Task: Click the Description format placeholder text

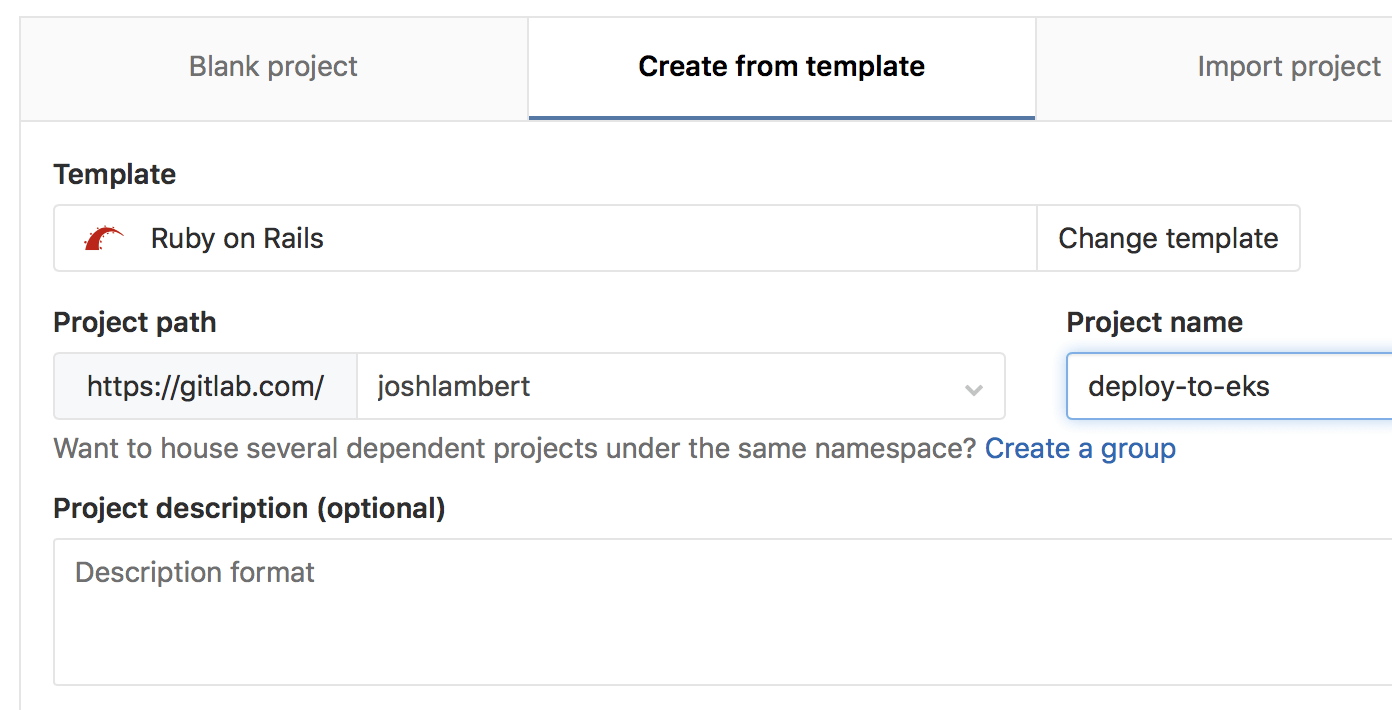Action: click(194, 572)
